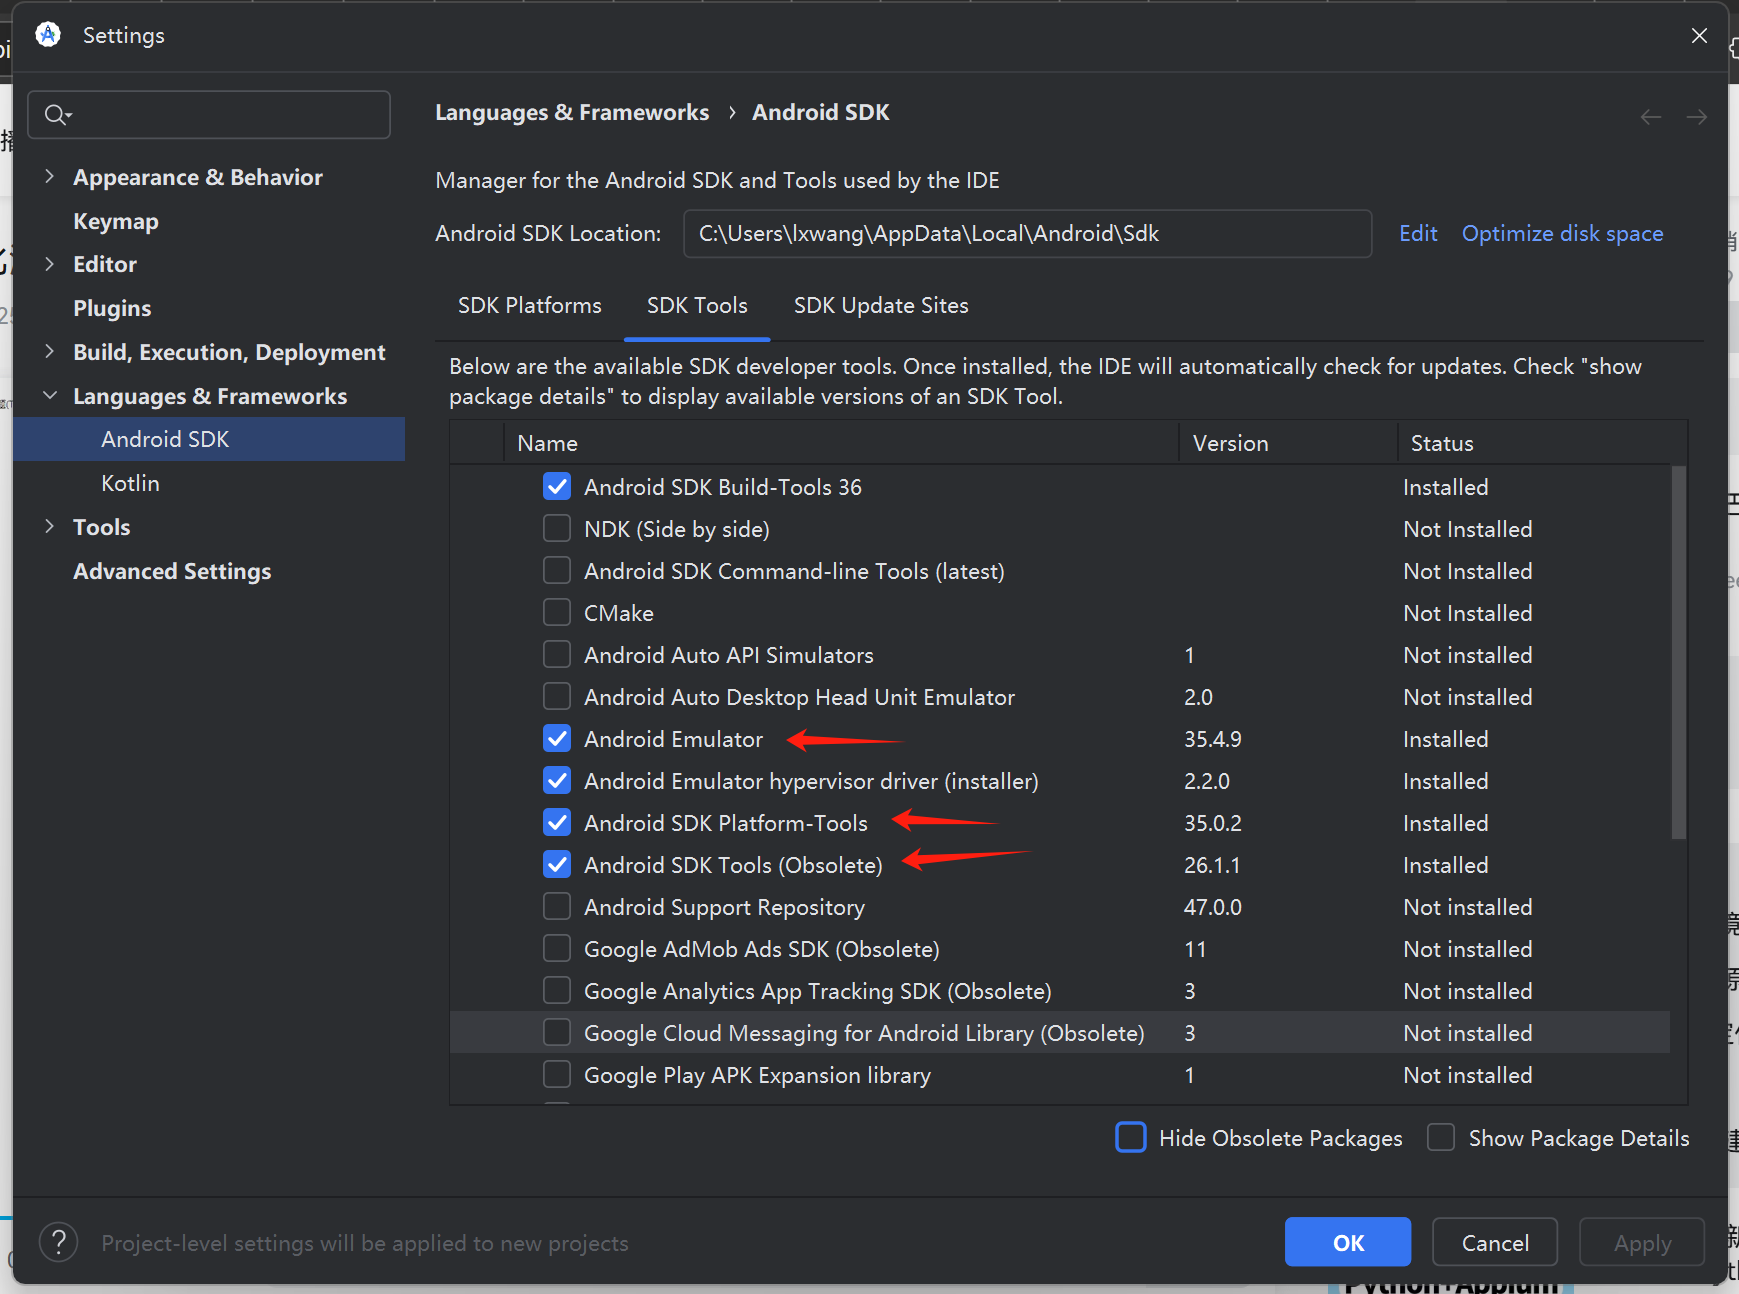Click Languages & Frameworks breadcrumb
Viewport: 1739px width, 1294px height.
click(x=572, y=112)
